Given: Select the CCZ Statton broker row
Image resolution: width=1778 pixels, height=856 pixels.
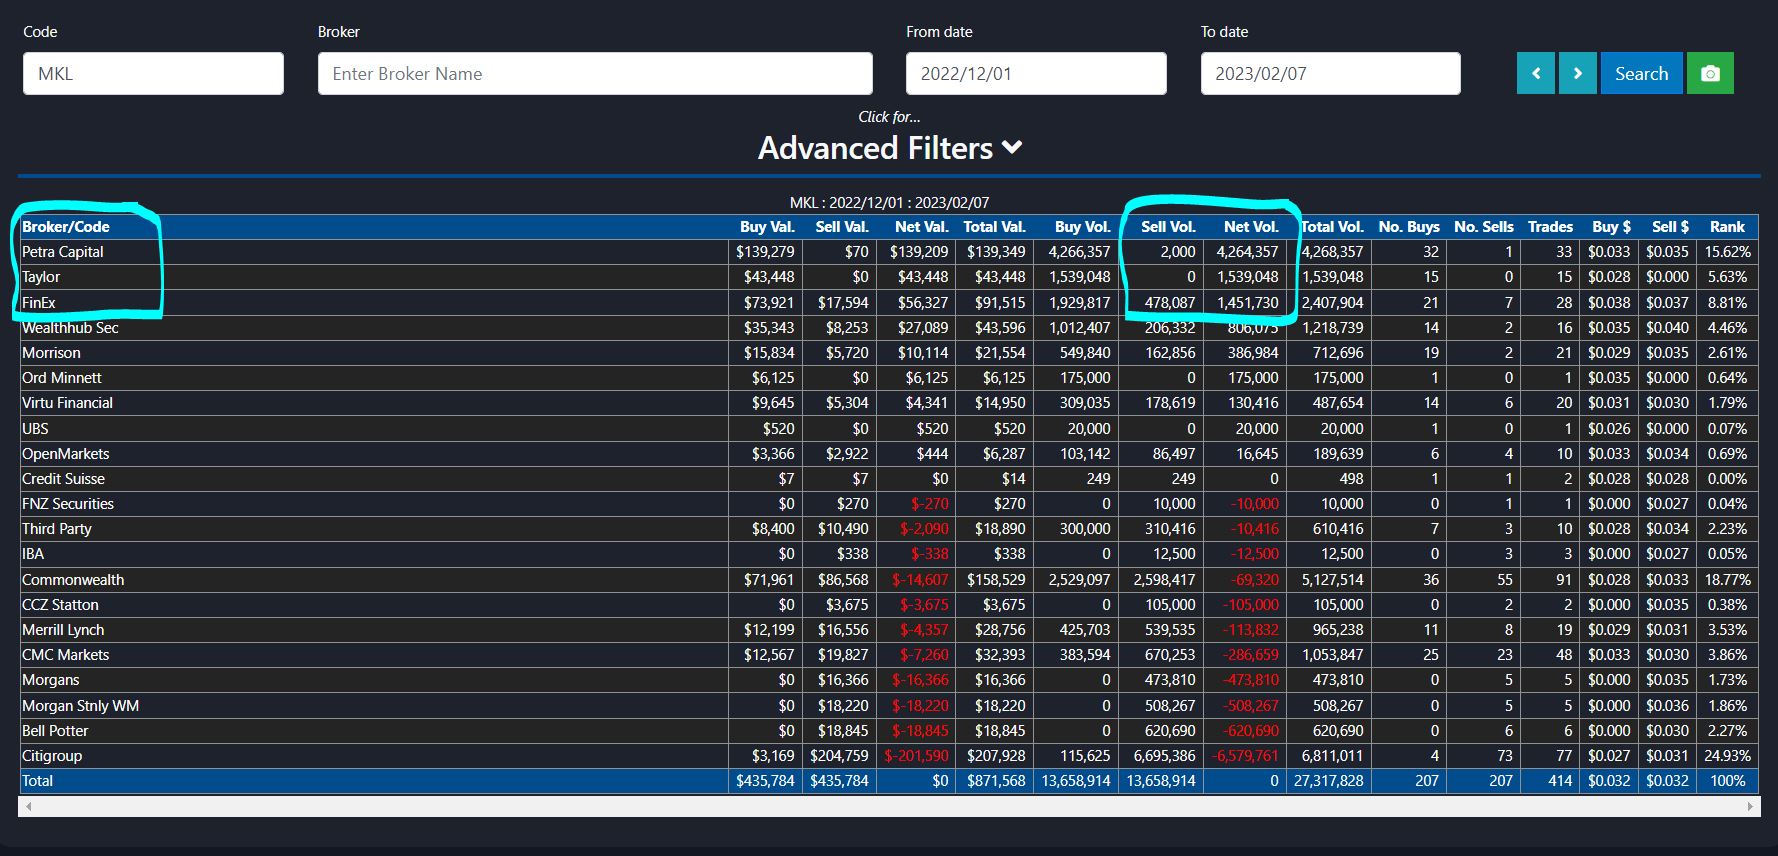Looking at the screenshot, I should point(888,605).
